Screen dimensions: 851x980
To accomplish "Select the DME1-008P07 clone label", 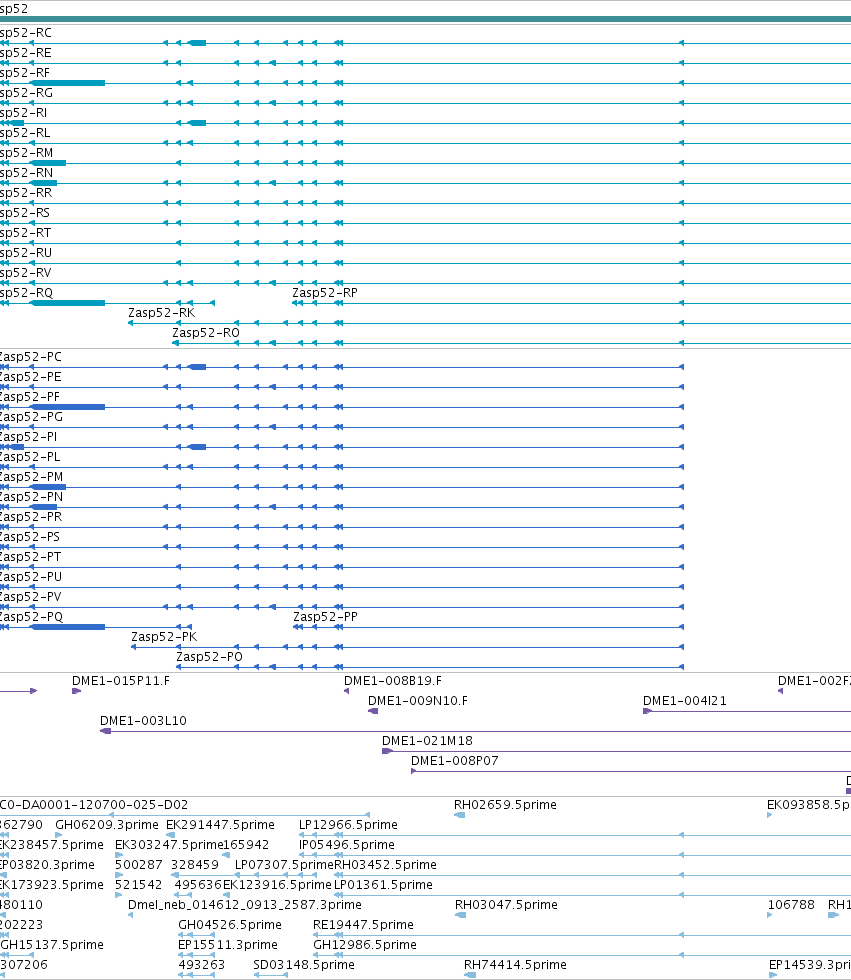I will (x=455, y=761).
